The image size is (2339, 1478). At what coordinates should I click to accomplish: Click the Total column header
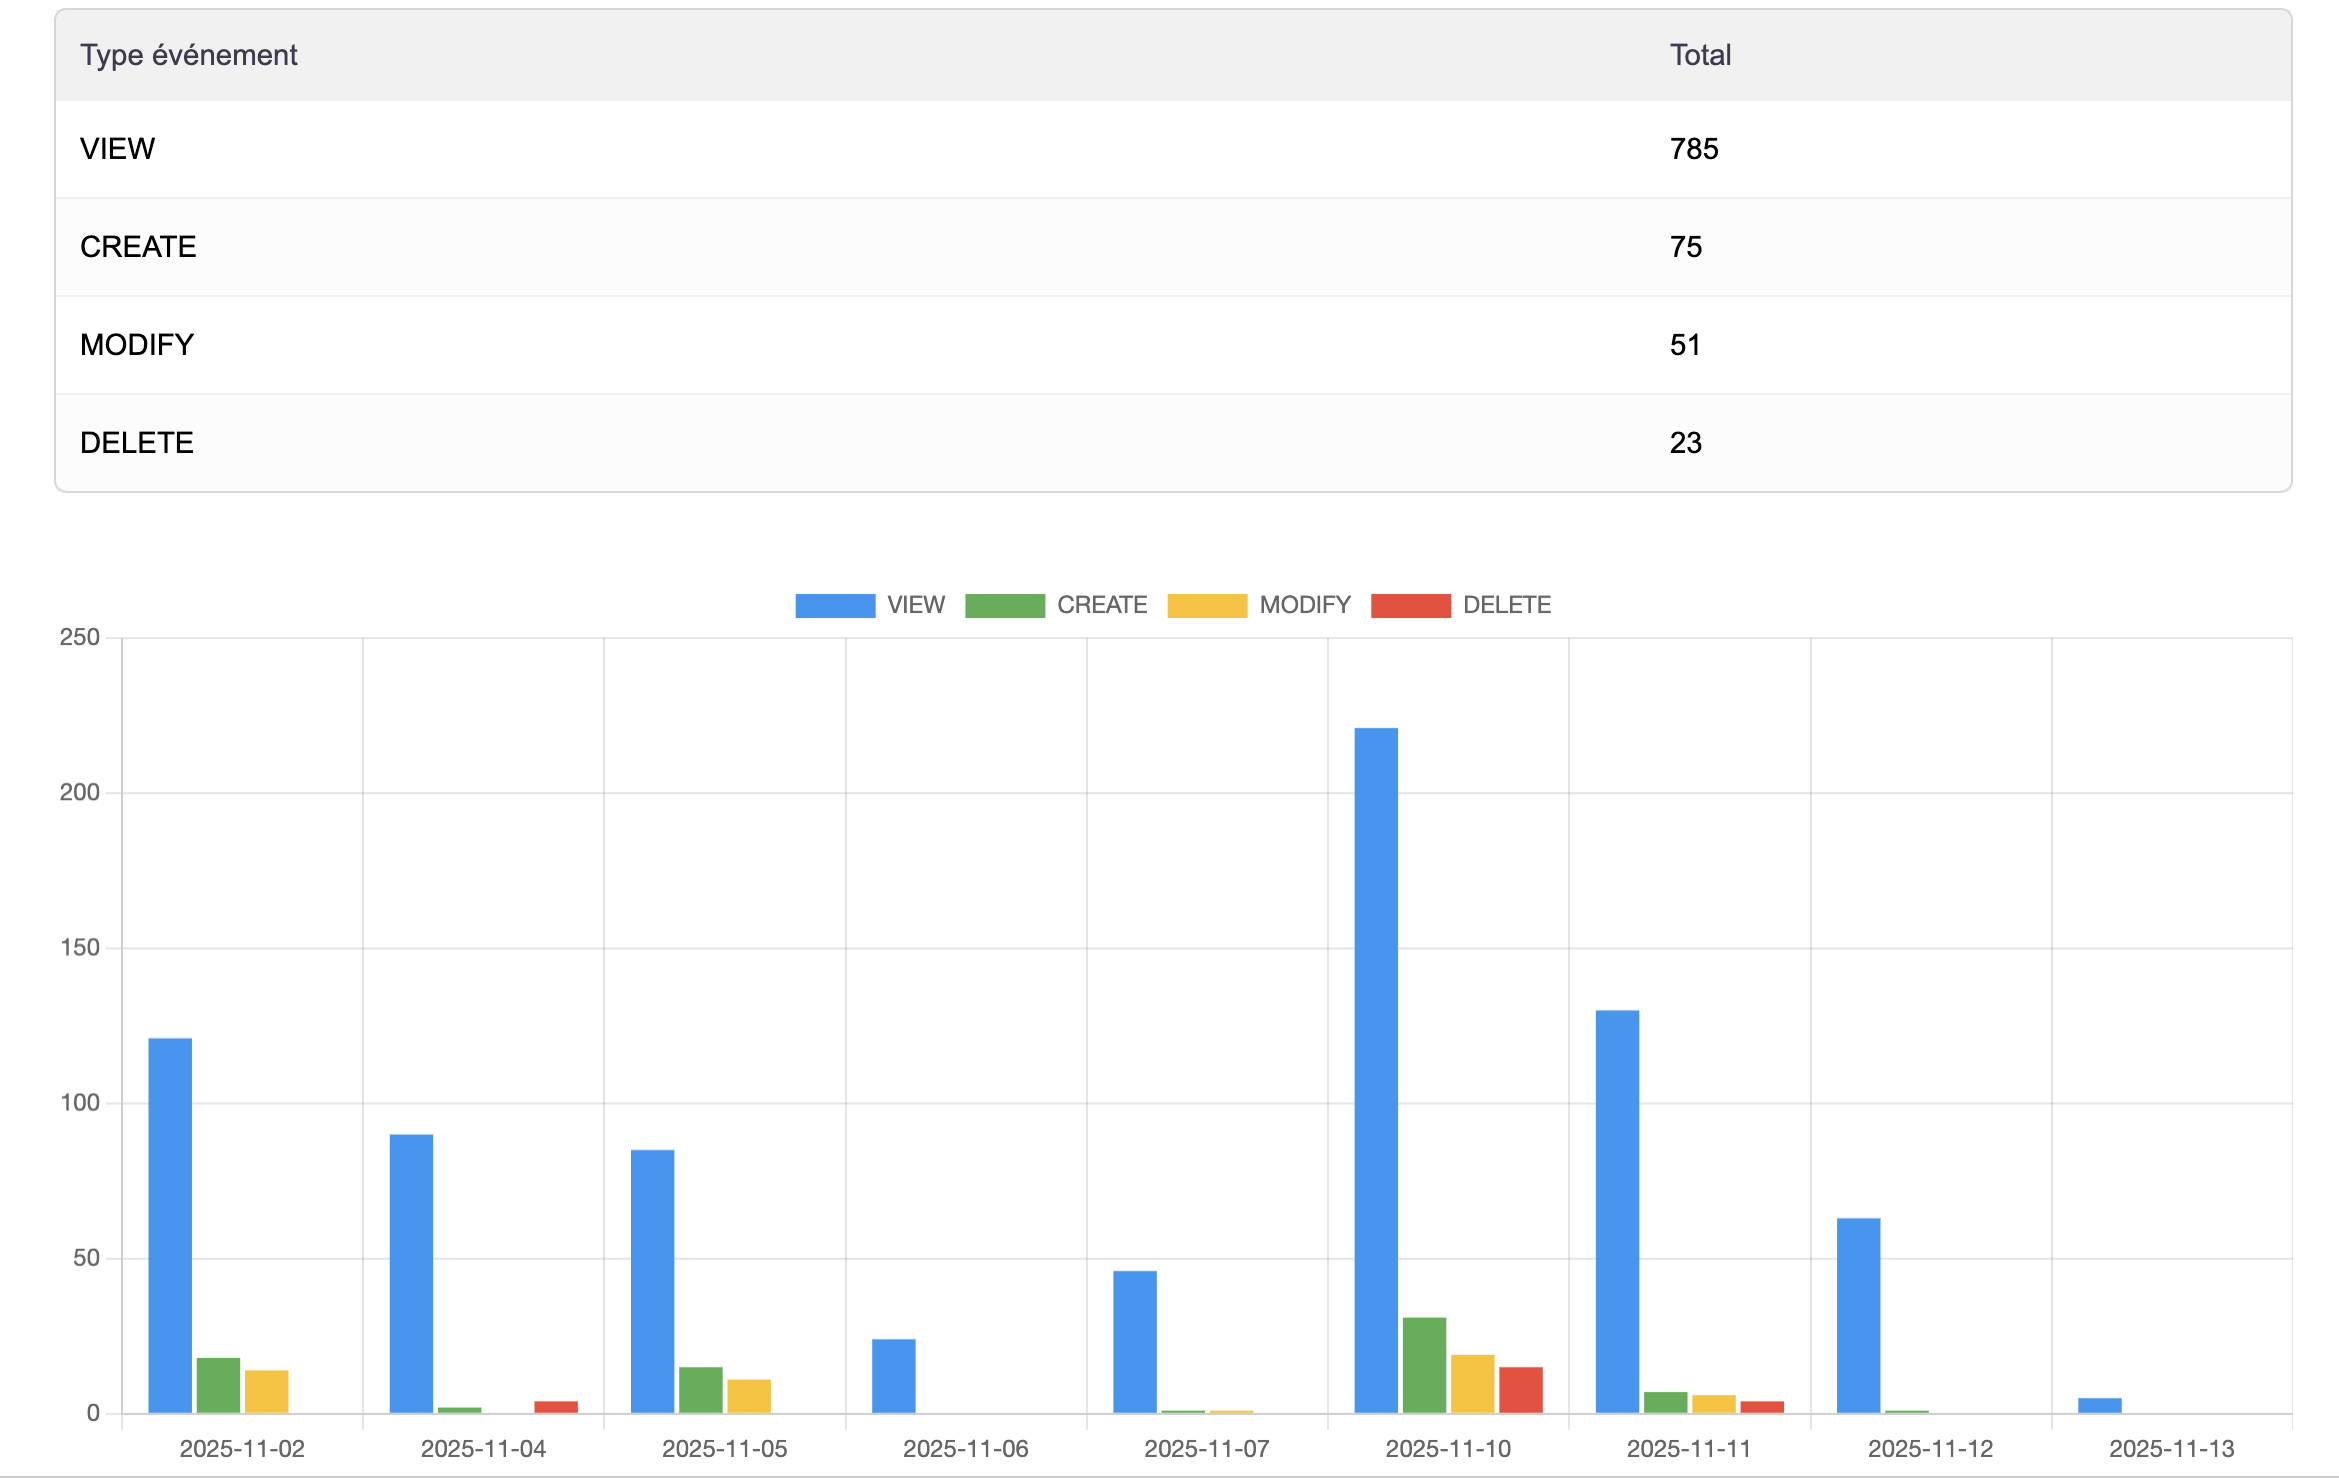[x=1700, y=55]
